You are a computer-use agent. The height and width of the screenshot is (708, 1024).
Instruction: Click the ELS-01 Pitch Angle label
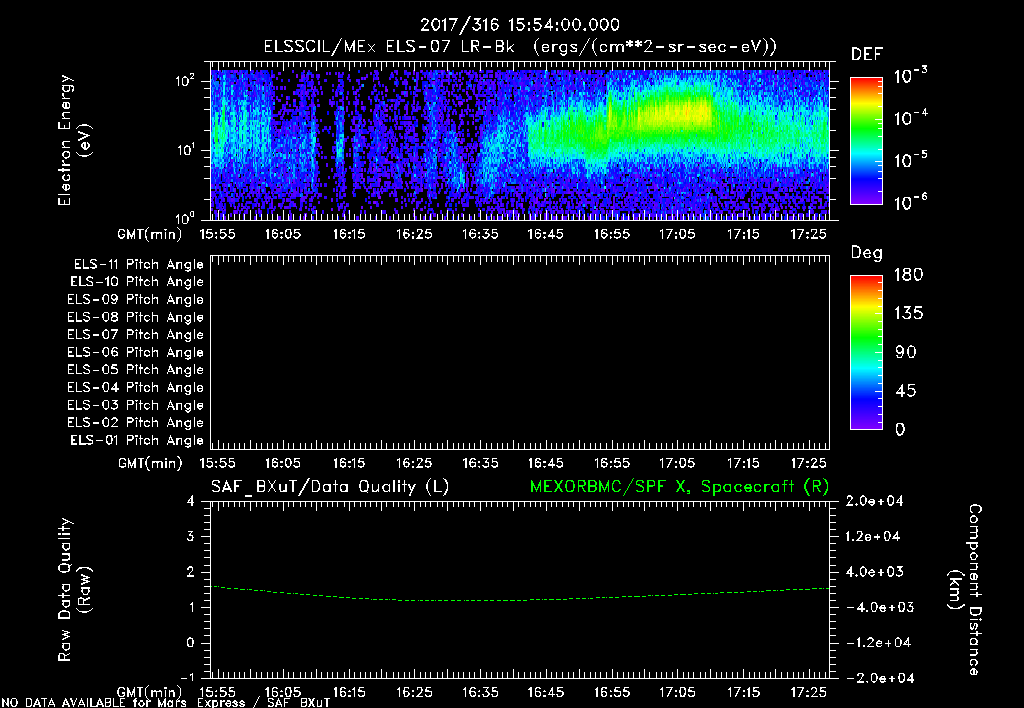(137, 441)
